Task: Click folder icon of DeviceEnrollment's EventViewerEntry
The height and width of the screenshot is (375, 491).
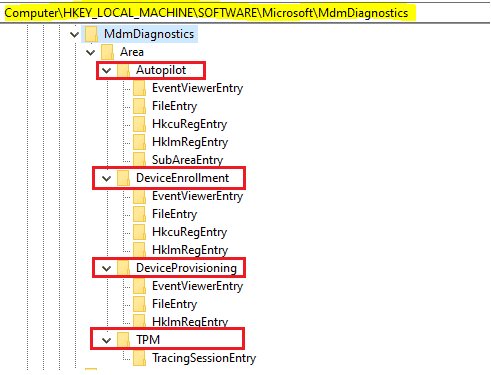Action: pos(139,196)
